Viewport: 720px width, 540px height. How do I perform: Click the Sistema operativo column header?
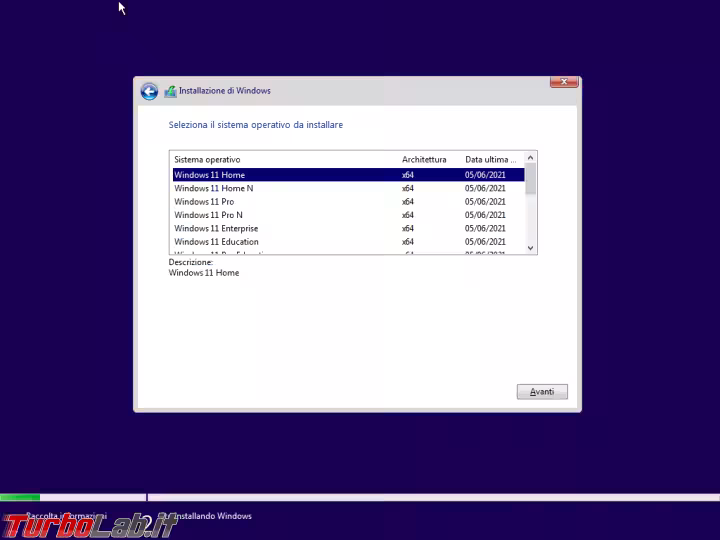[x=207, y=160]
